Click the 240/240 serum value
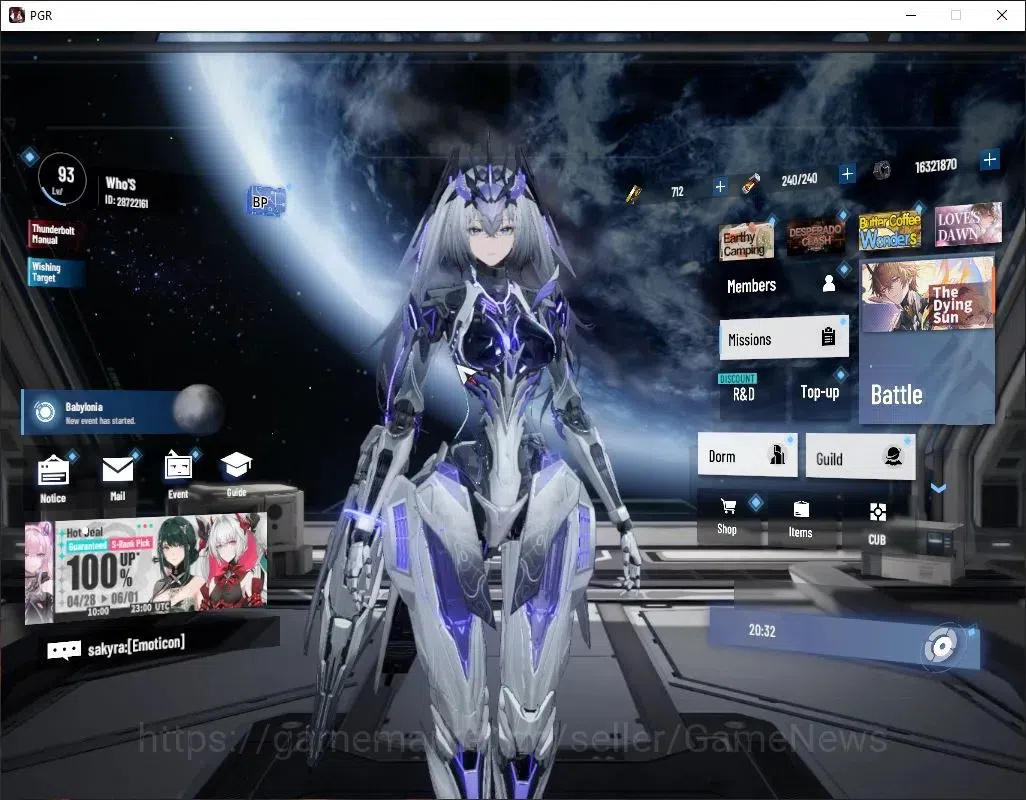This screenshot has width=1026, height=800. (799, 179)
